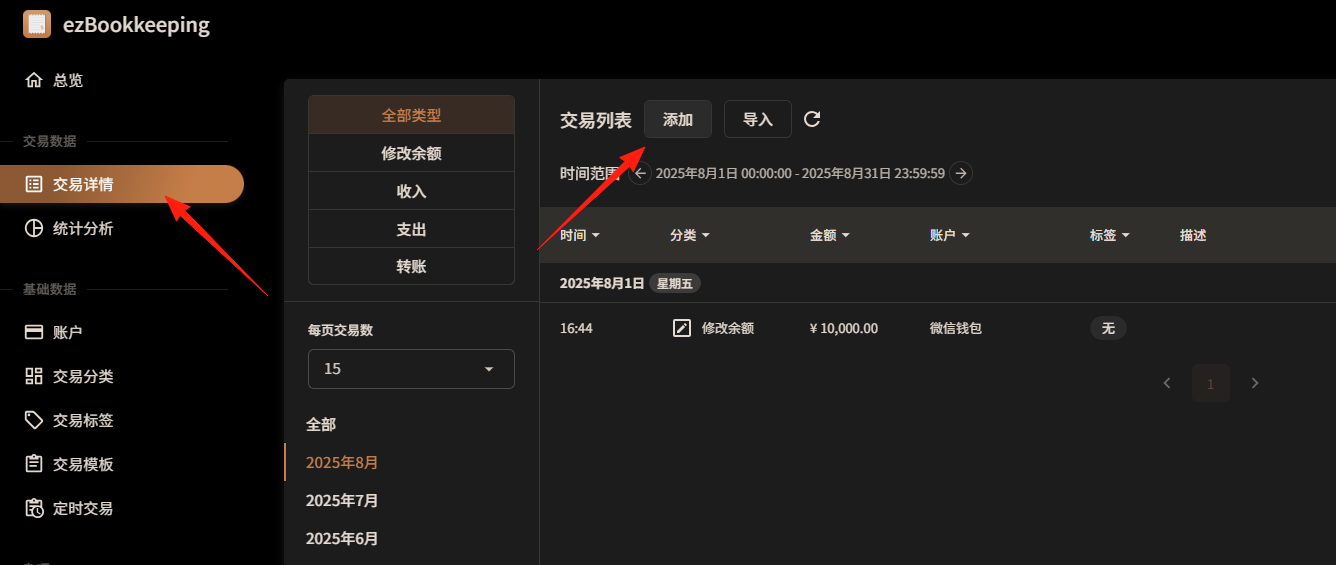Click the pie chart icon beside 统计分析
Screen dimensions: 1336x565
click(x=34, y=228)
